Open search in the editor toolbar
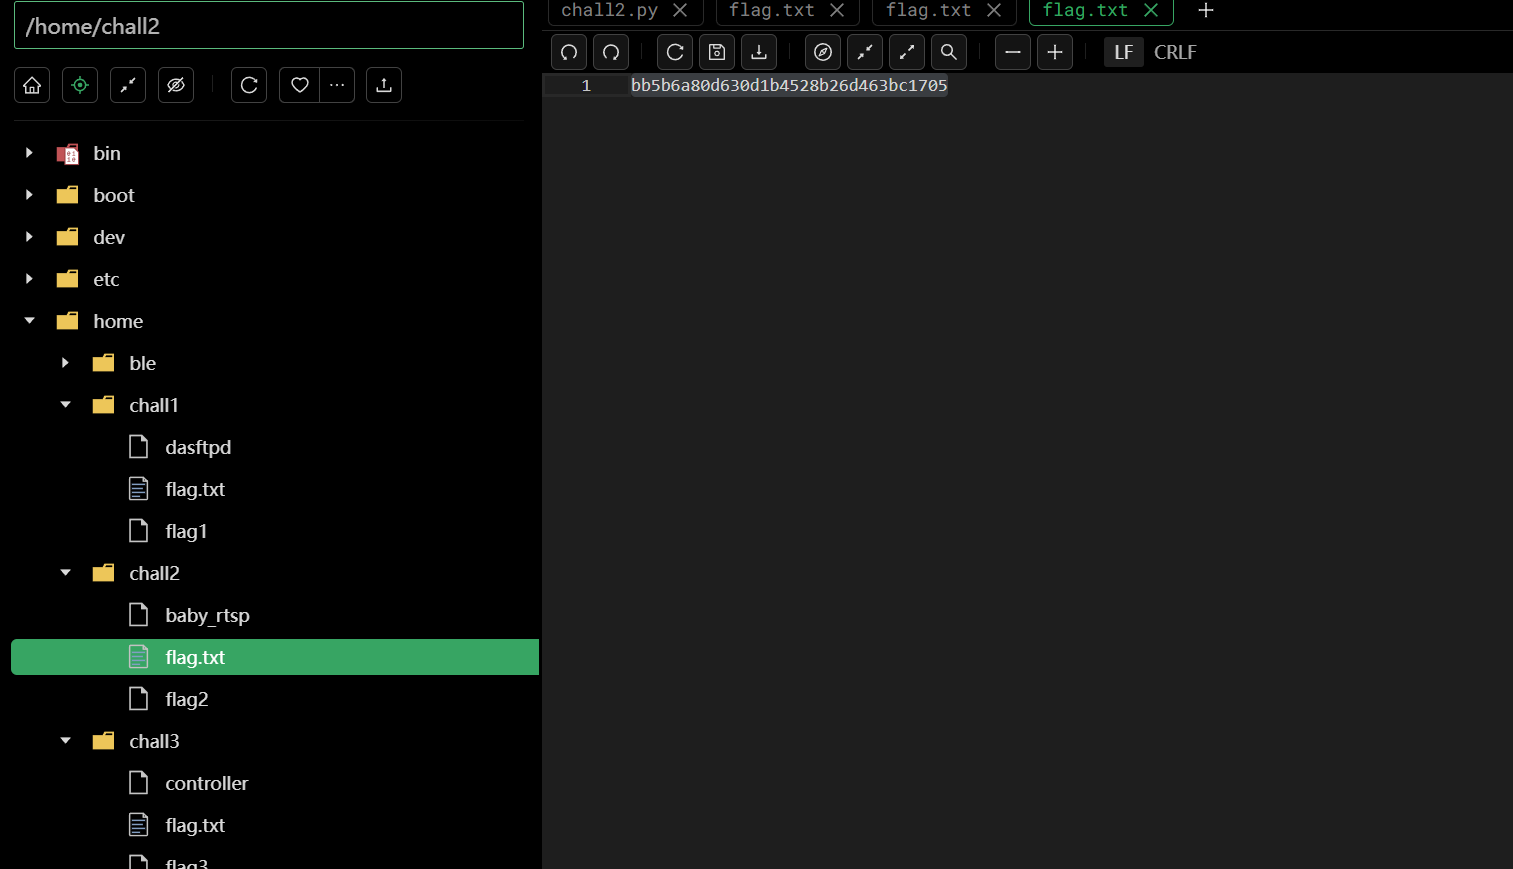 [x=949, y=52]
